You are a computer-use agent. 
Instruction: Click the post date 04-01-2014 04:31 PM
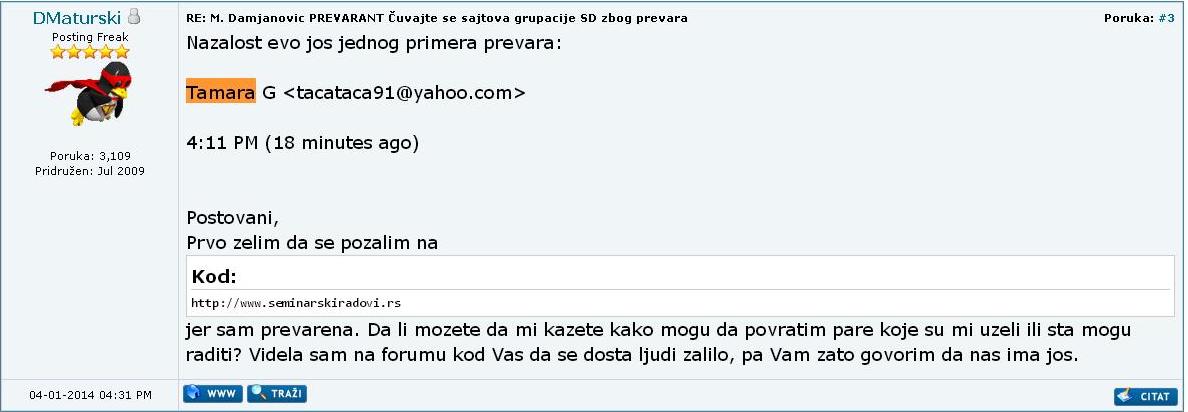pos(90,395)
